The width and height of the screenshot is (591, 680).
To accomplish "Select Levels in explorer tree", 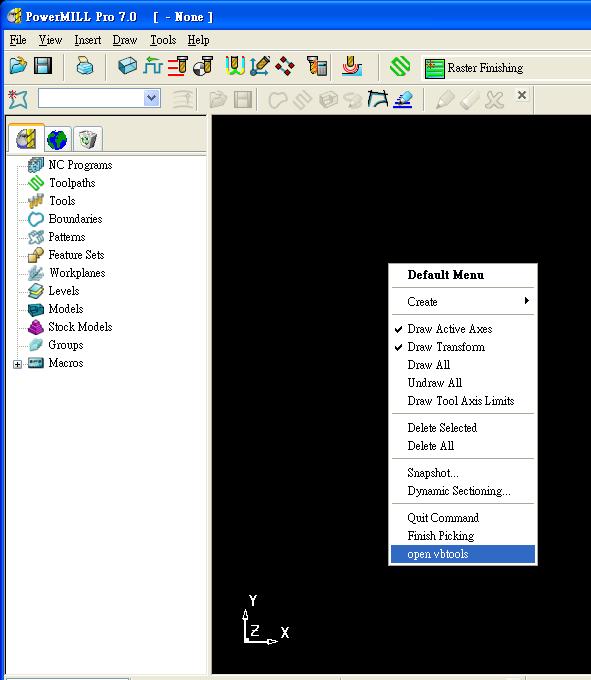I will pyautogui.click(x=64, y=291).
